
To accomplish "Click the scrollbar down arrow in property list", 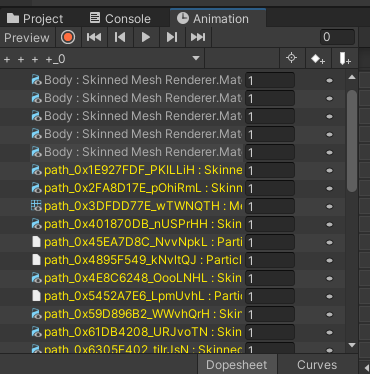I will pyautogui.click(x=352, y=345).
